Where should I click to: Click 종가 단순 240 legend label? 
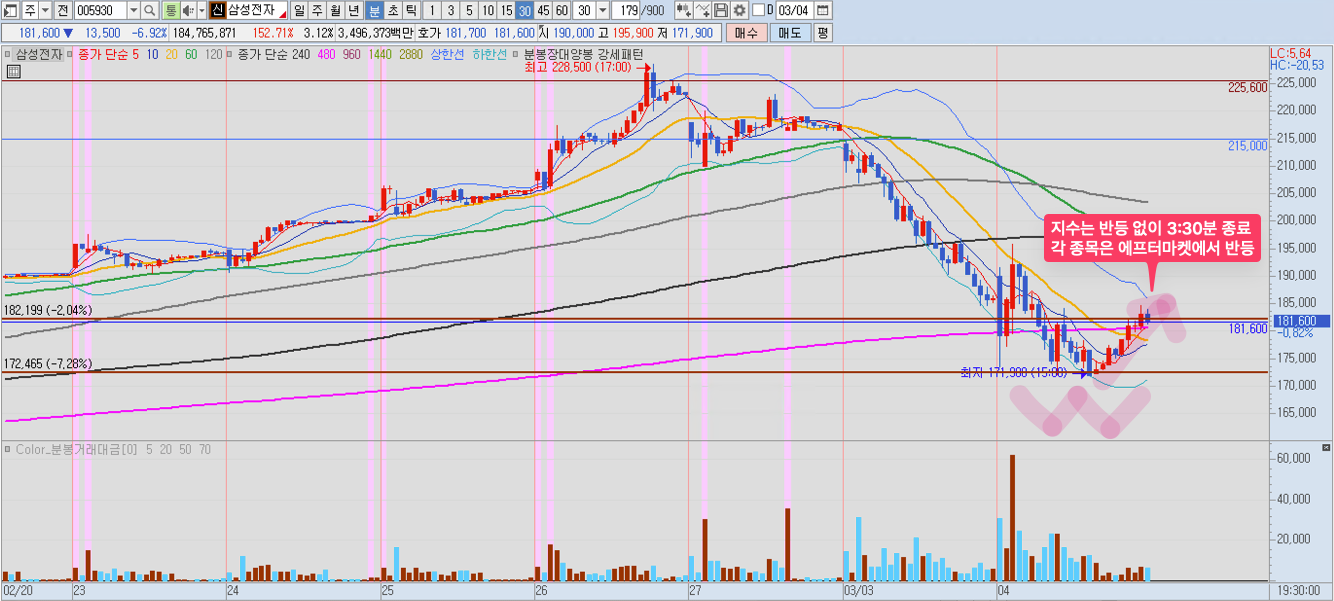[275, 54]
